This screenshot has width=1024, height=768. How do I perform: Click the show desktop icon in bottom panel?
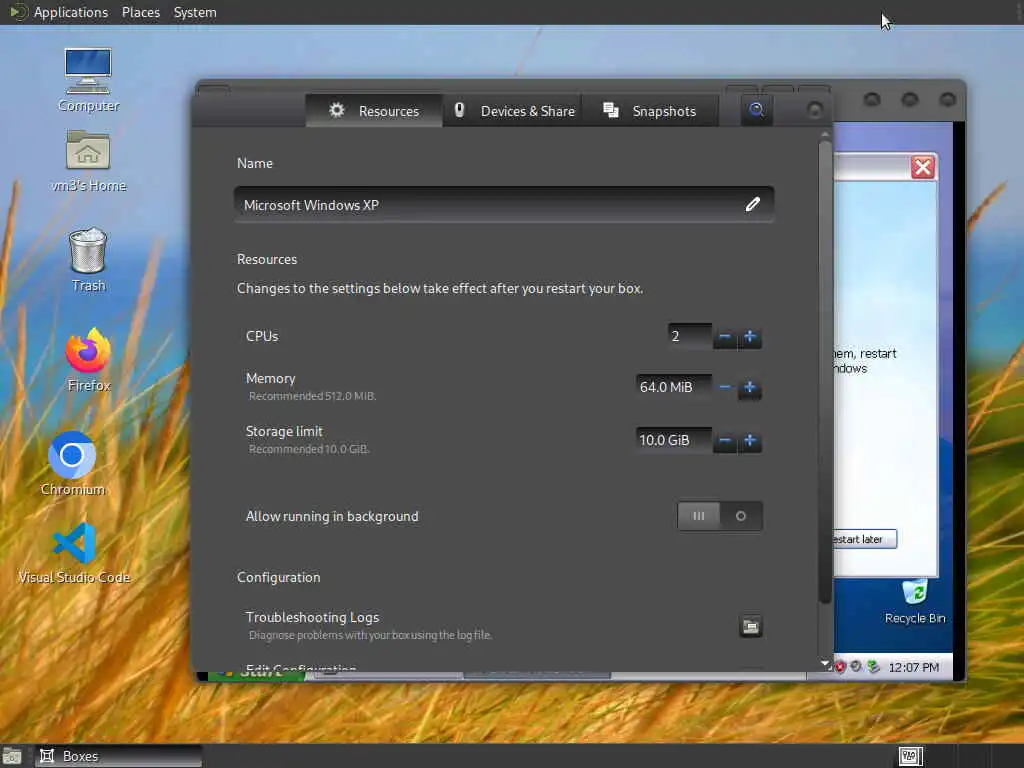(x=12, y=756)
